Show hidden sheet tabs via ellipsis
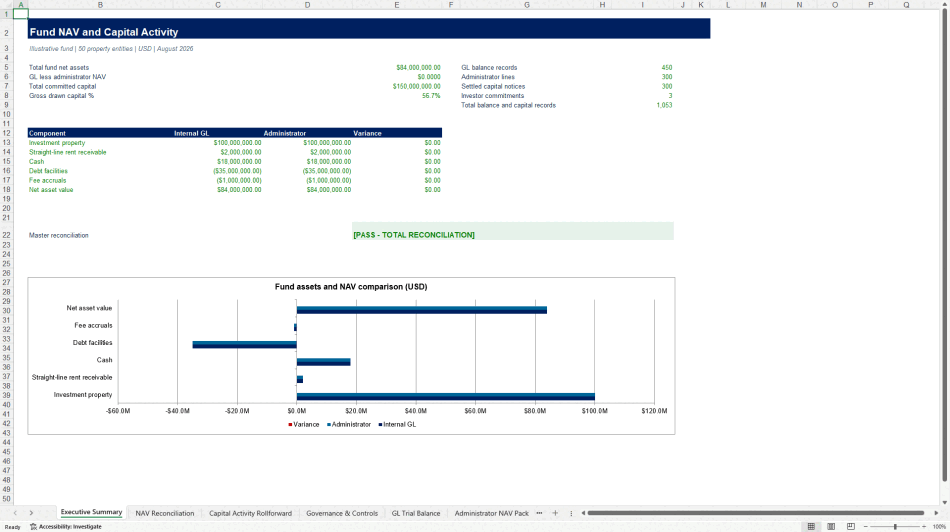Image resolution: width=950 pixels, height=532 pixels. tap(539, 513)
